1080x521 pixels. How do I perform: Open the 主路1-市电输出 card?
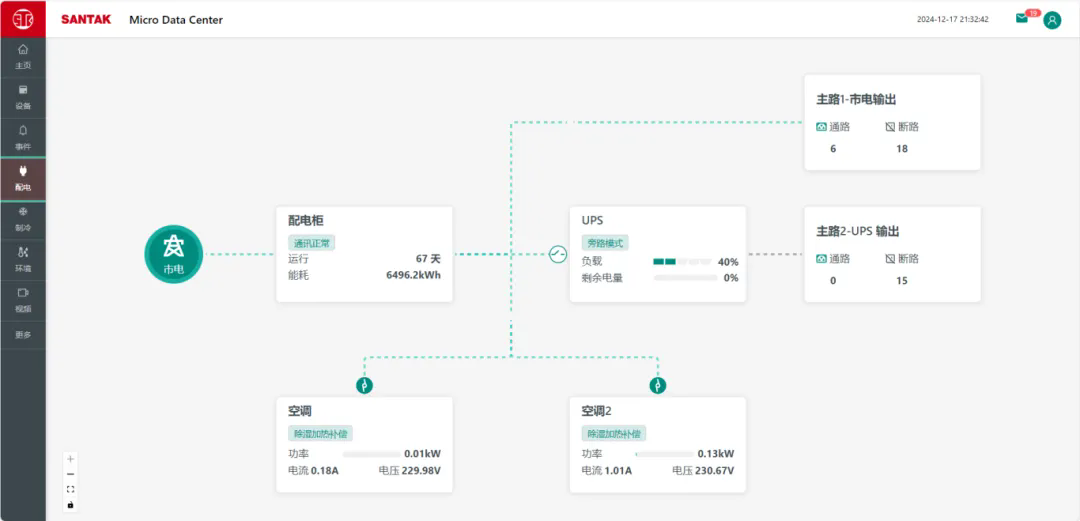[x=892, y=122]
